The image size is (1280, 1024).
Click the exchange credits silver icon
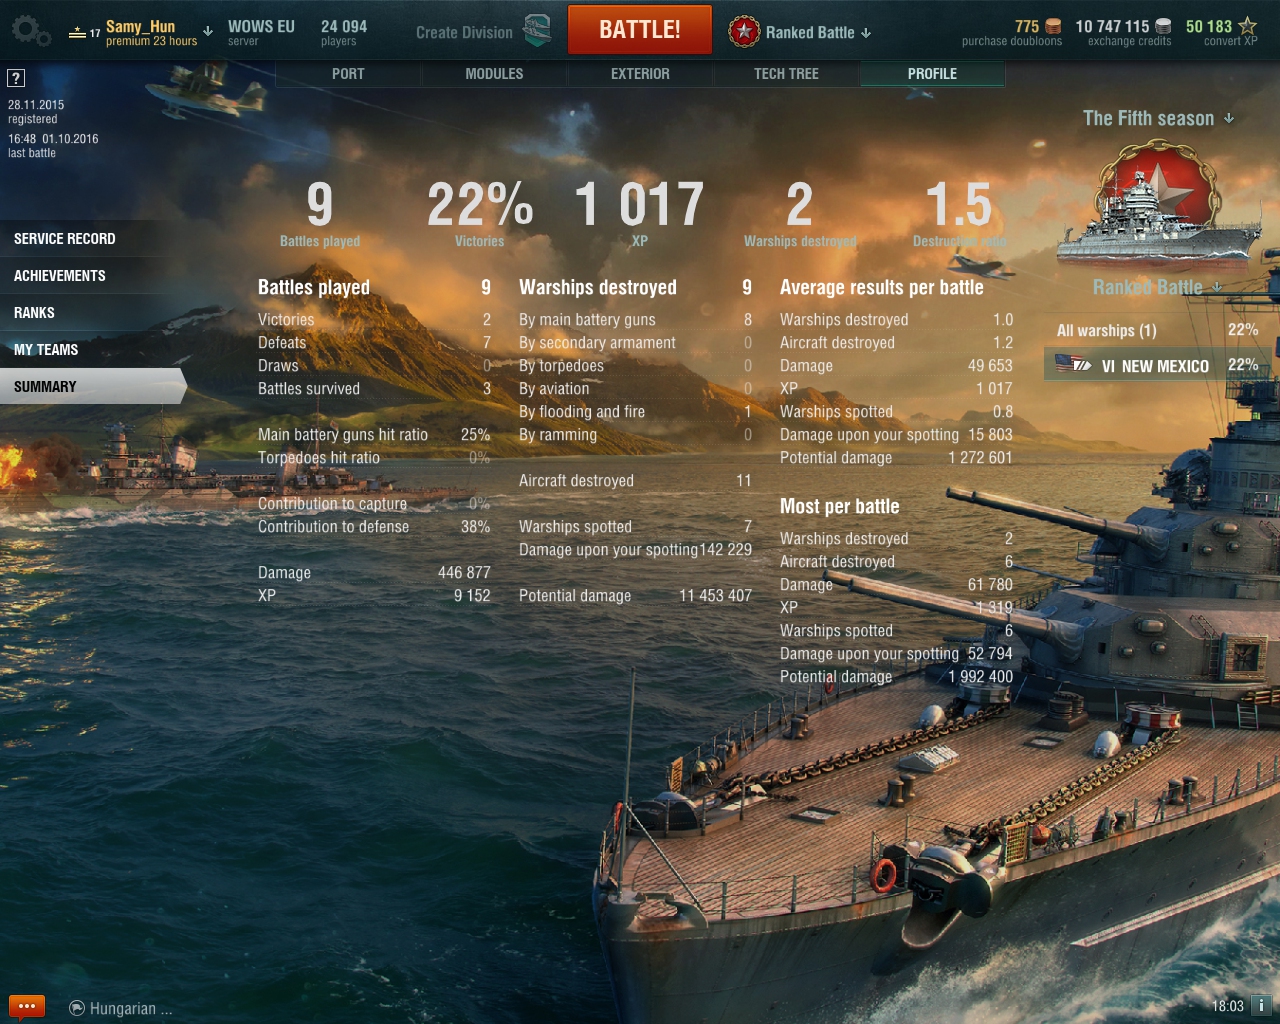pyautogui.click(x=1163, y=27)
